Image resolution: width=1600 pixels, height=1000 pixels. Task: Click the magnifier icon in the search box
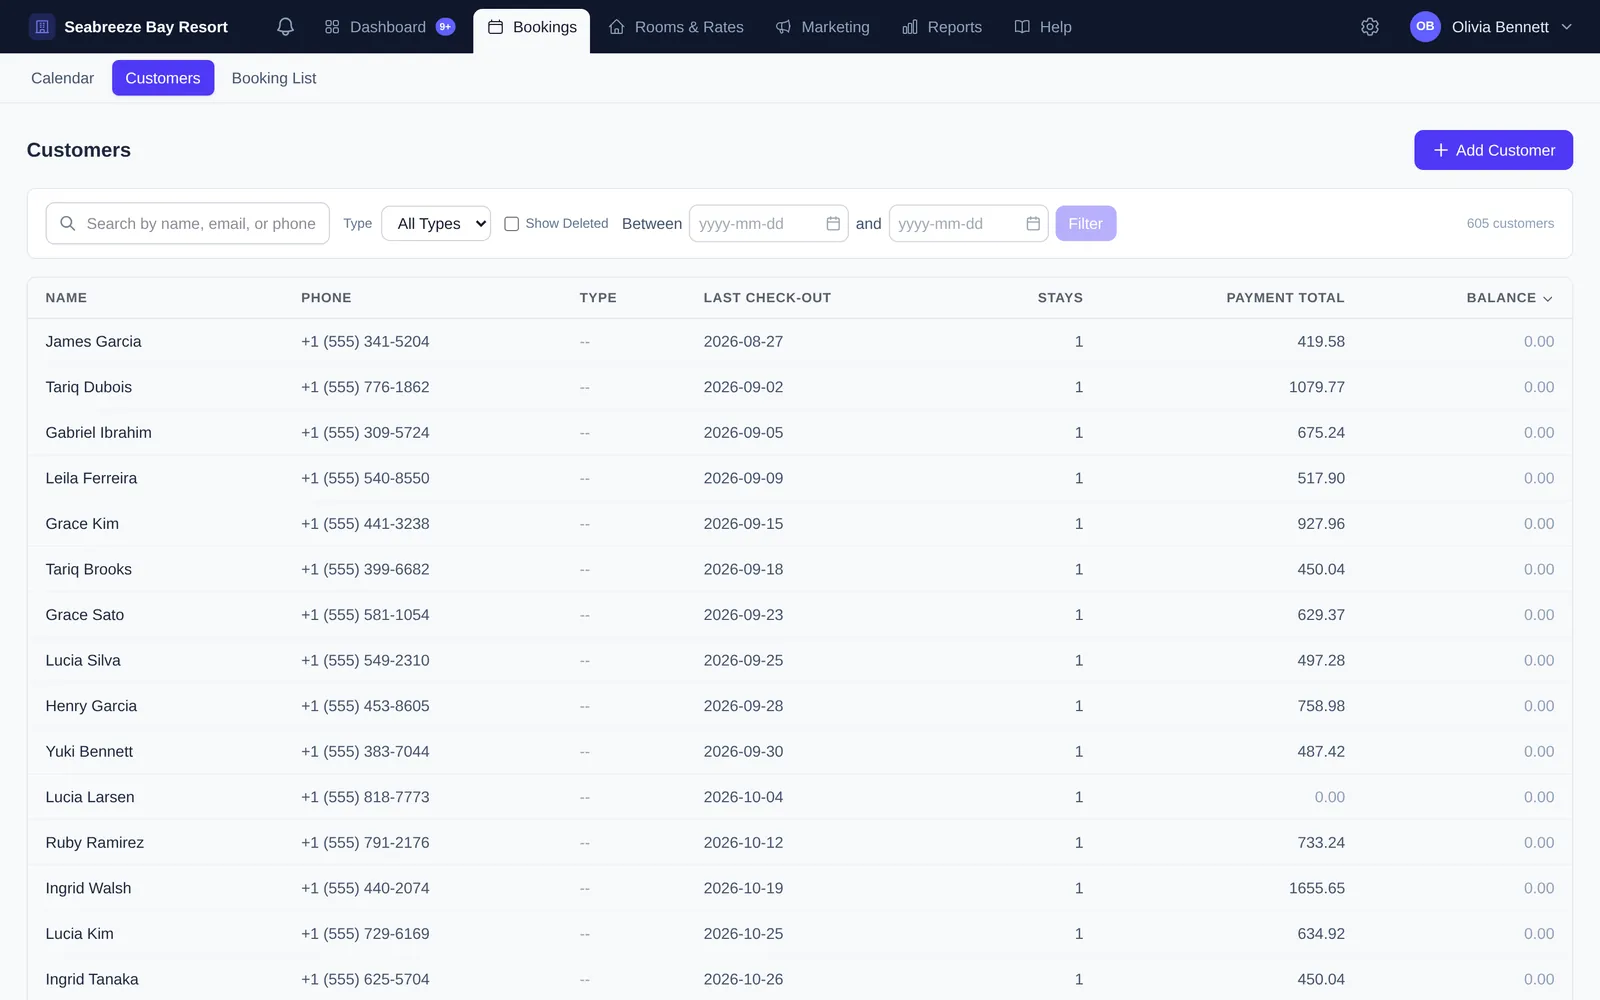[x=68, y=224]
